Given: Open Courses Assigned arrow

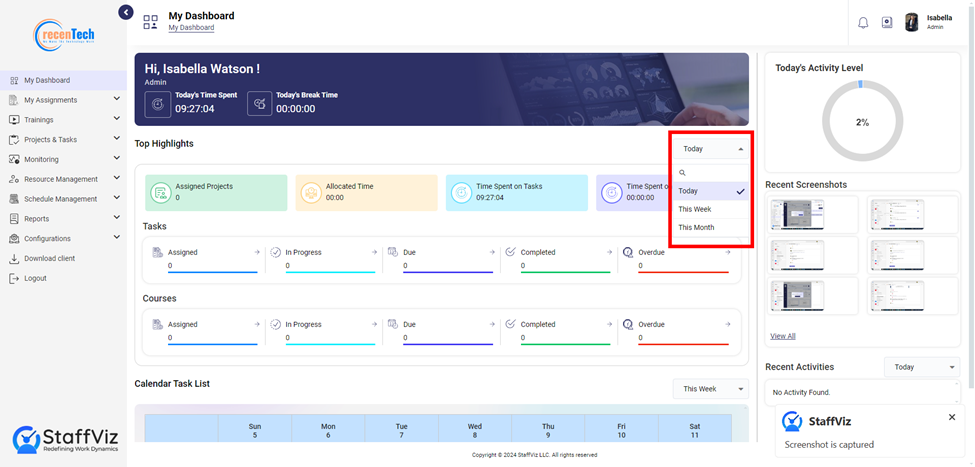Looking at the screenshot, I should pos(257,325).
